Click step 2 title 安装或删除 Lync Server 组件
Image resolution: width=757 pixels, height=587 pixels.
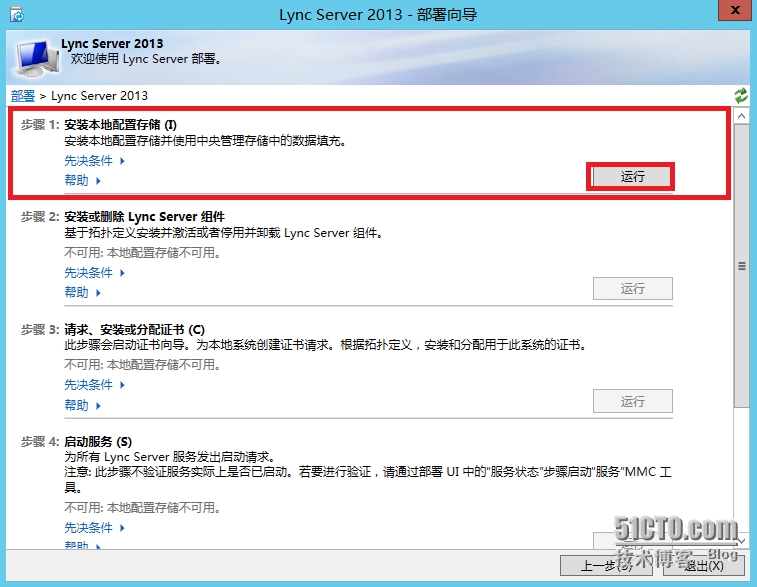tap(144, 217)
